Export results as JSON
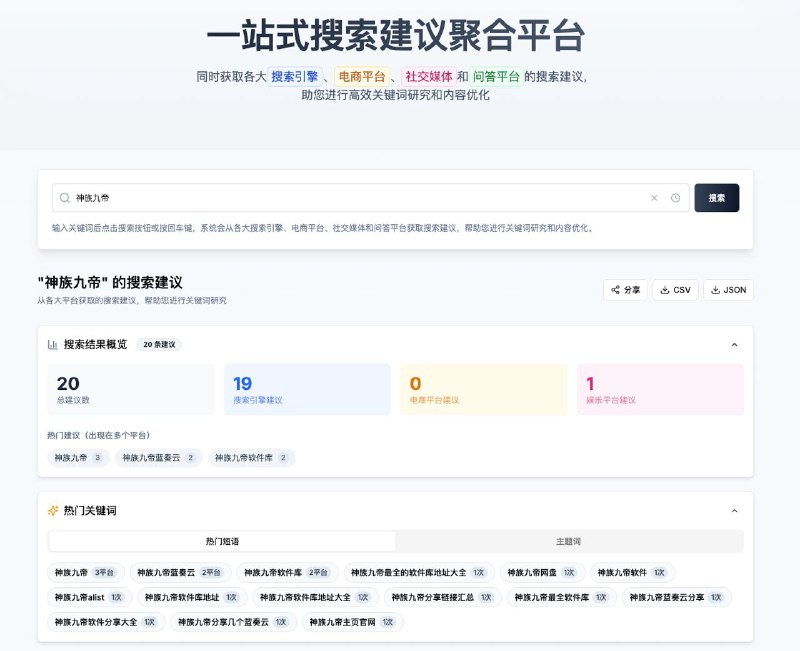 point(728,290)
